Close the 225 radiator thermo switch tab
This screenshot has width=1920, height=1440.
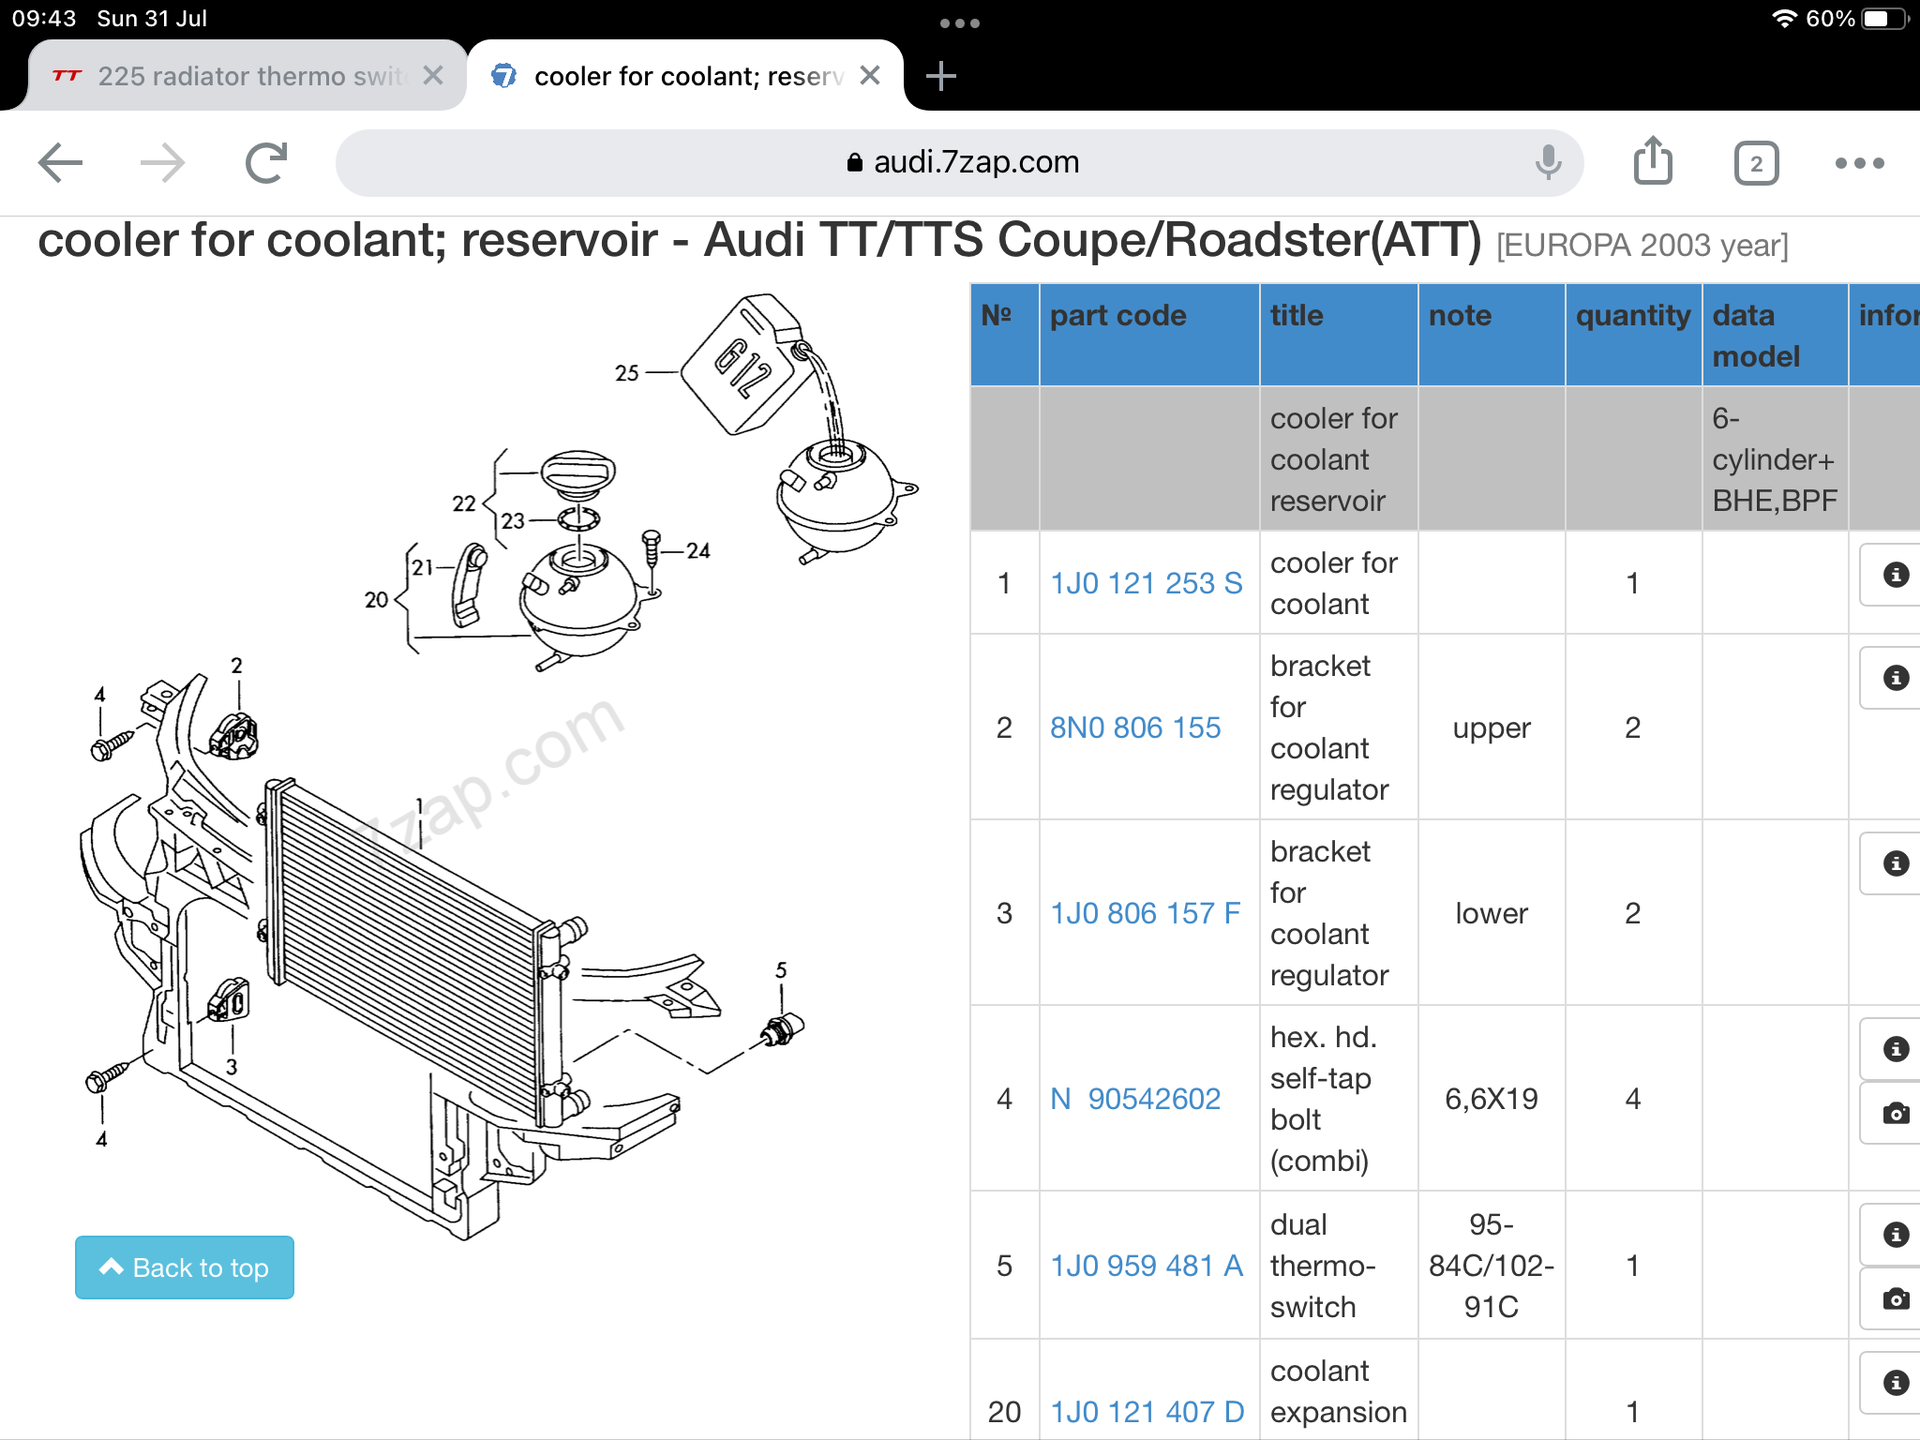[433, 76]
